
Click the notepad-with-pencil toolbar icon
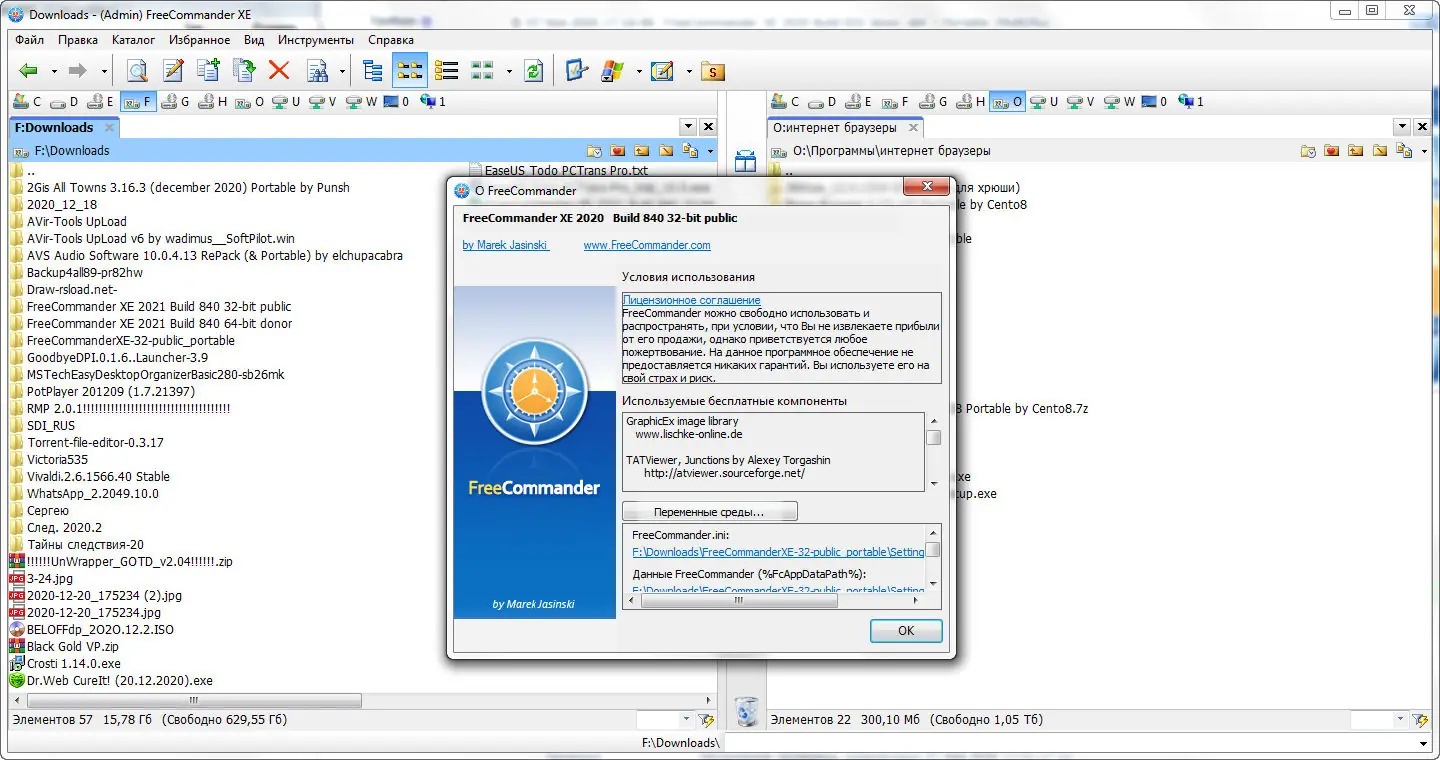coord(662,71)
